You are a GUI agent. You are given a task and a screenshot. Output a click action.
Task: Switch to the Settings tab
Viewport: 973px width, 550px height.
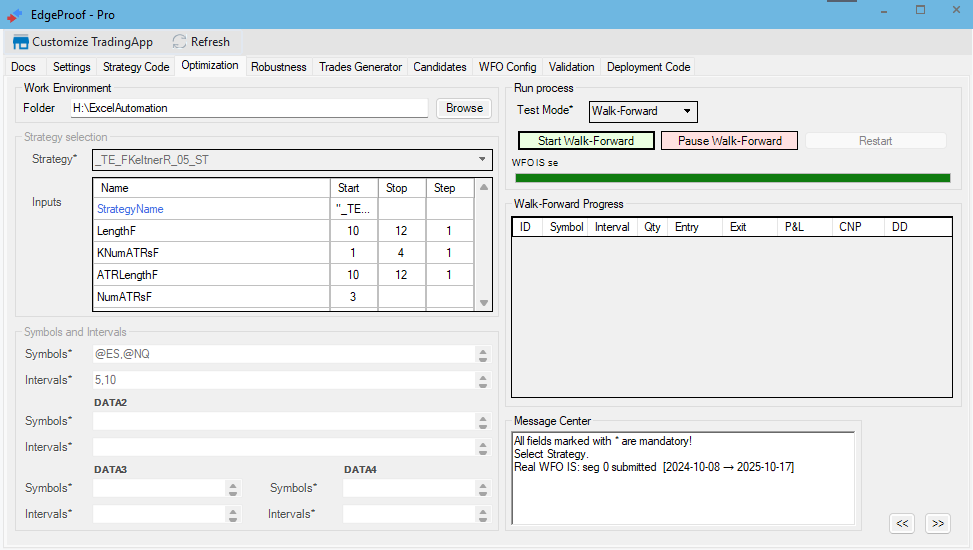click(x=71, y=67)
